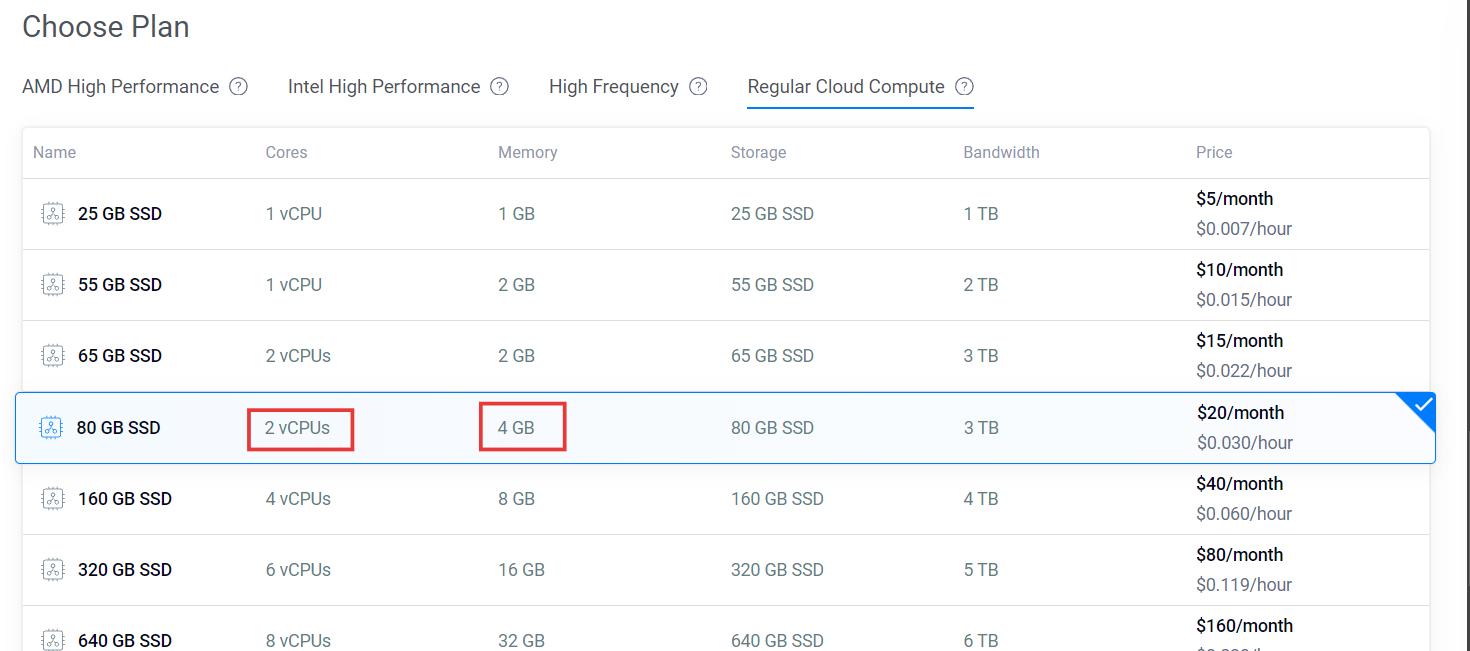1470x651 pixels.
Task: Click the help icon beside Regular Cloud Compute
Action: click(x=964, y=86)
